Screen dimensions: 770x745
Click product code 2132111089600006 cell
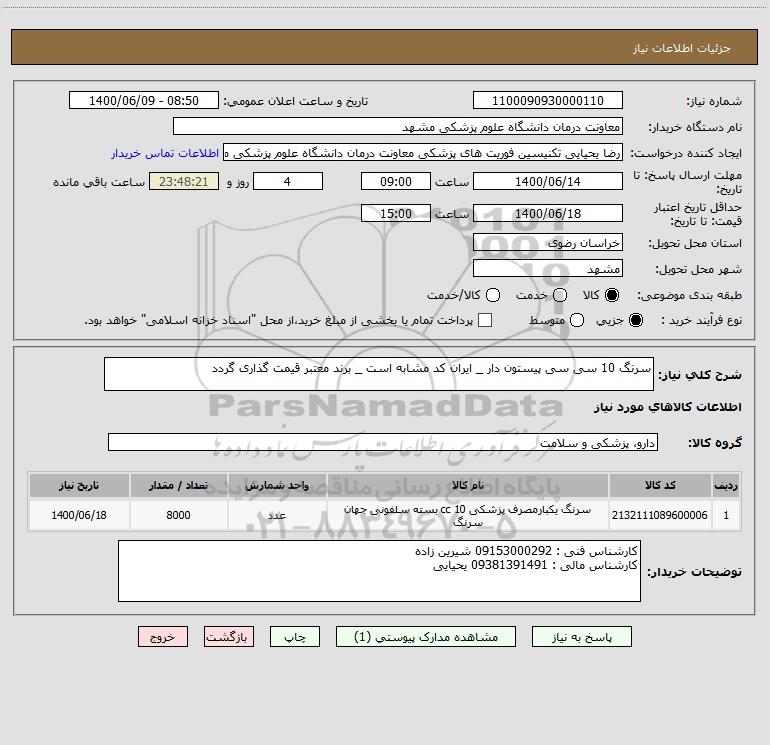[660, 515]
